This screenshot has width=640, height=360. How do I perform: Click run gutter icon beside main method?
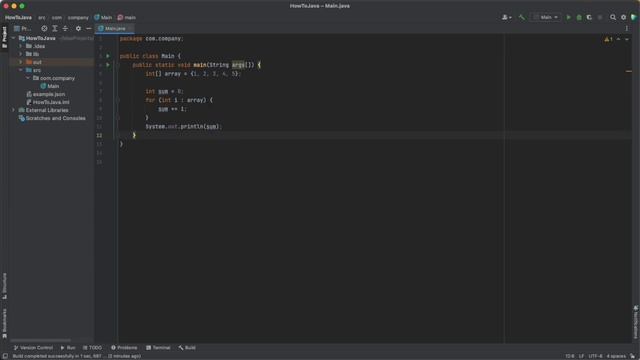tap(108, 65)
